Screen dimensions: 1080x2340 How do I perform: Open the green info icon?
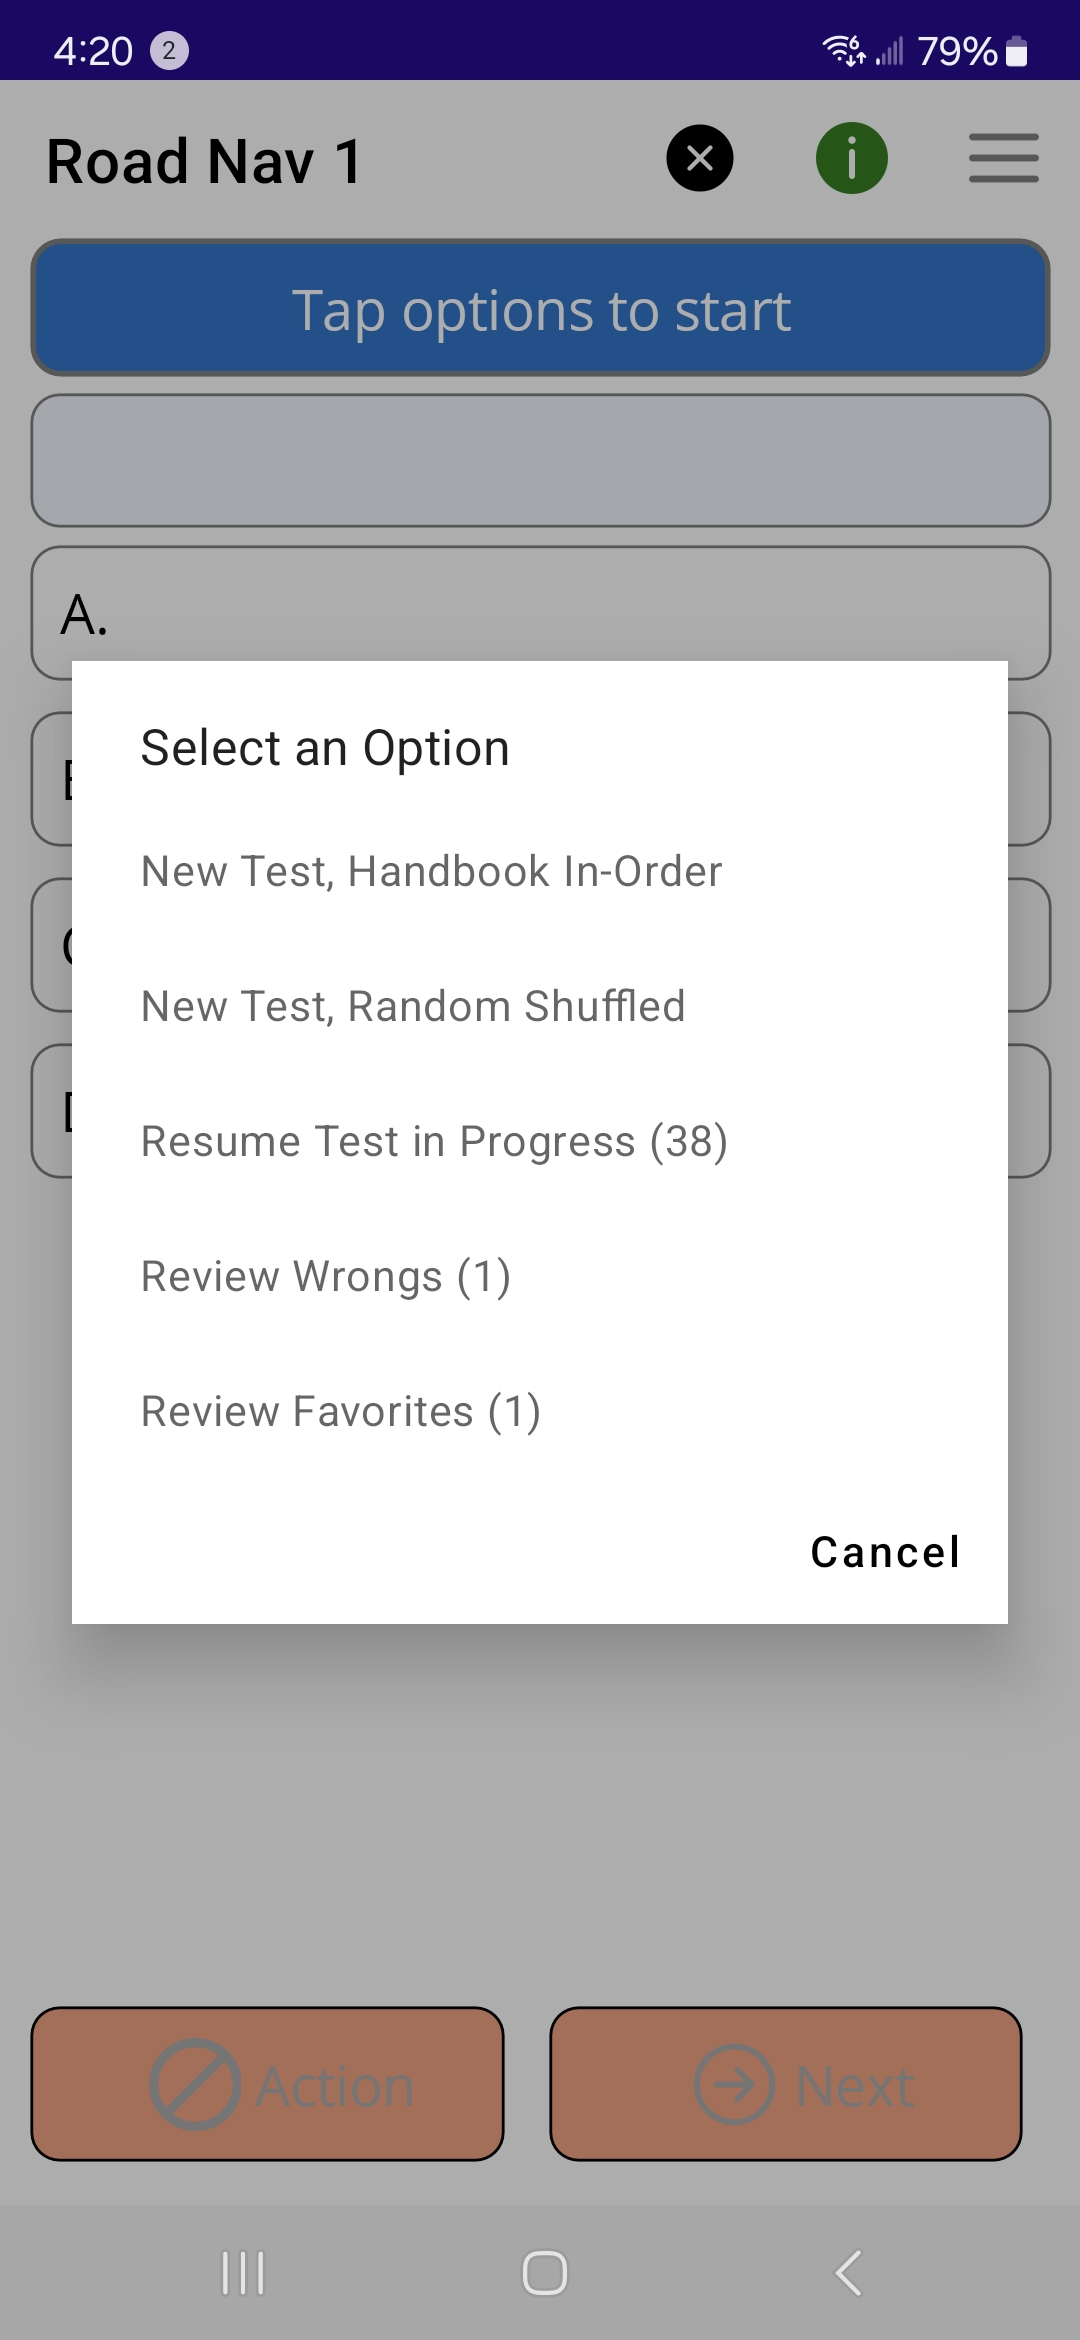pyautogui.click(x=852, y=158)
